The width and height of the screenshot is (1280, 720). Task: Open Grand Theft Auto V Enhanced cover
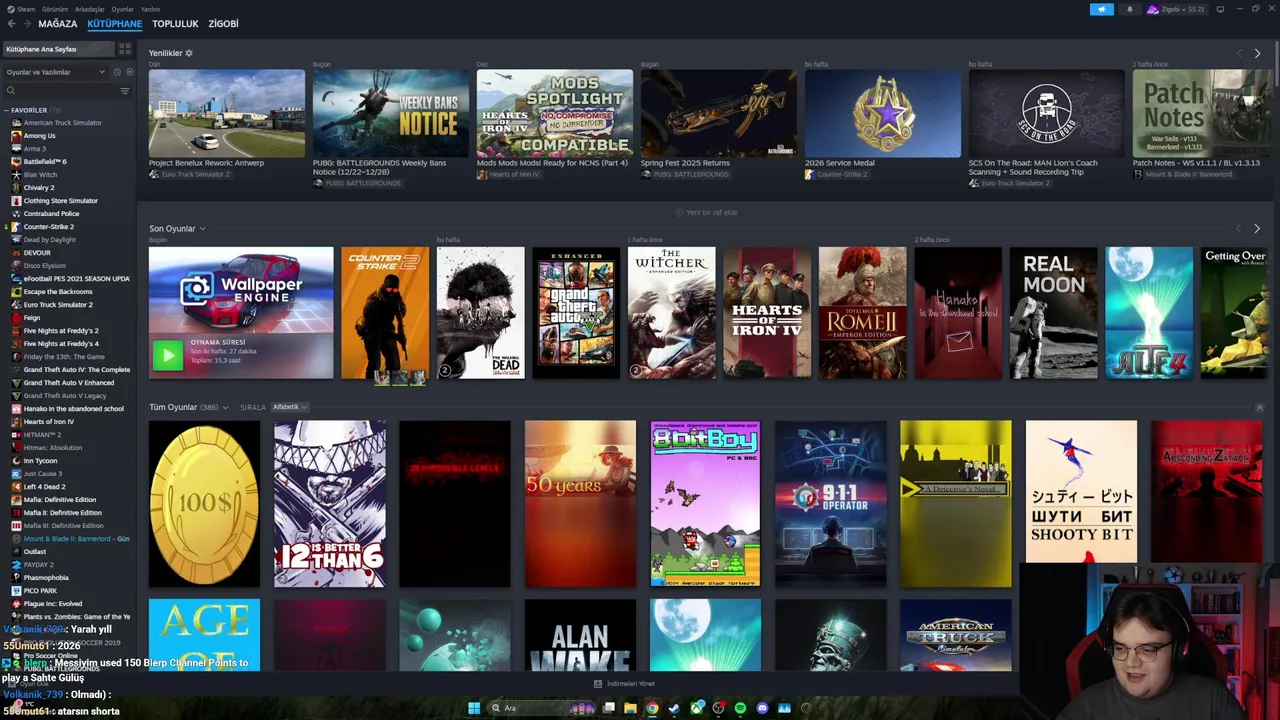tap(576, 313)
